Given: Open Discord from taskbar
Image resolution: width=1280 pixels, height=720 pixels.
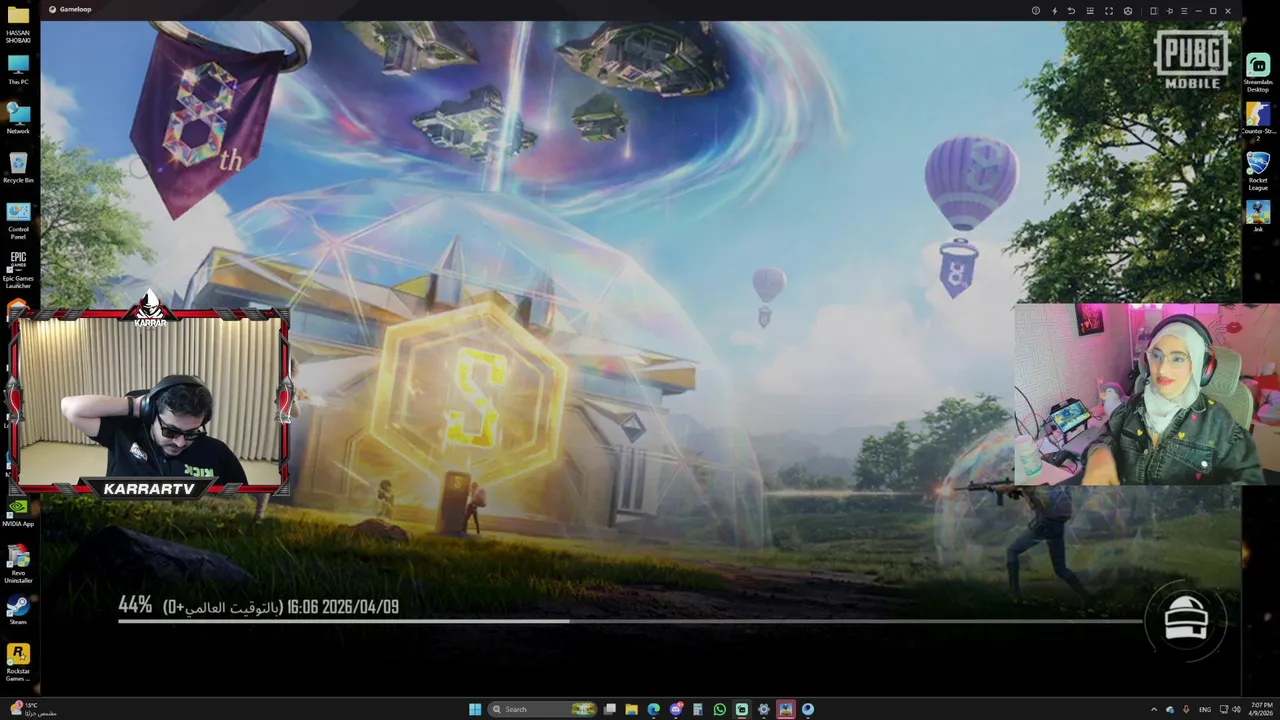Looking at the screenshot, I should [x=676, y=709].
